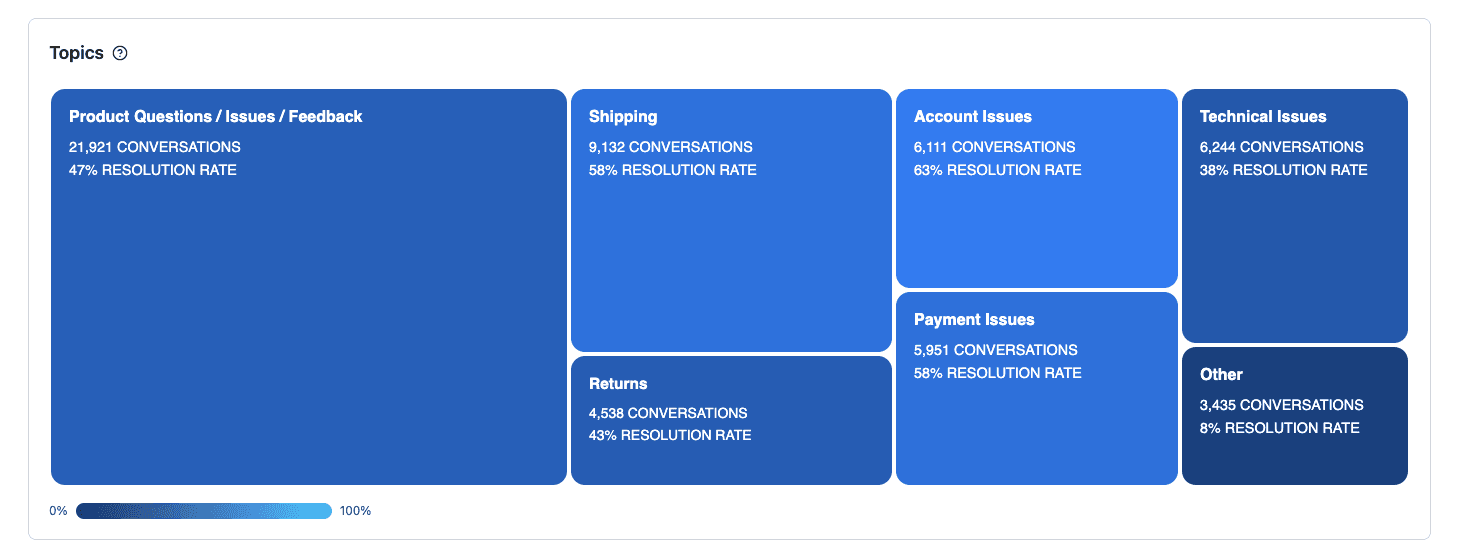Click the 21,921 conversations count

(154, 147)
